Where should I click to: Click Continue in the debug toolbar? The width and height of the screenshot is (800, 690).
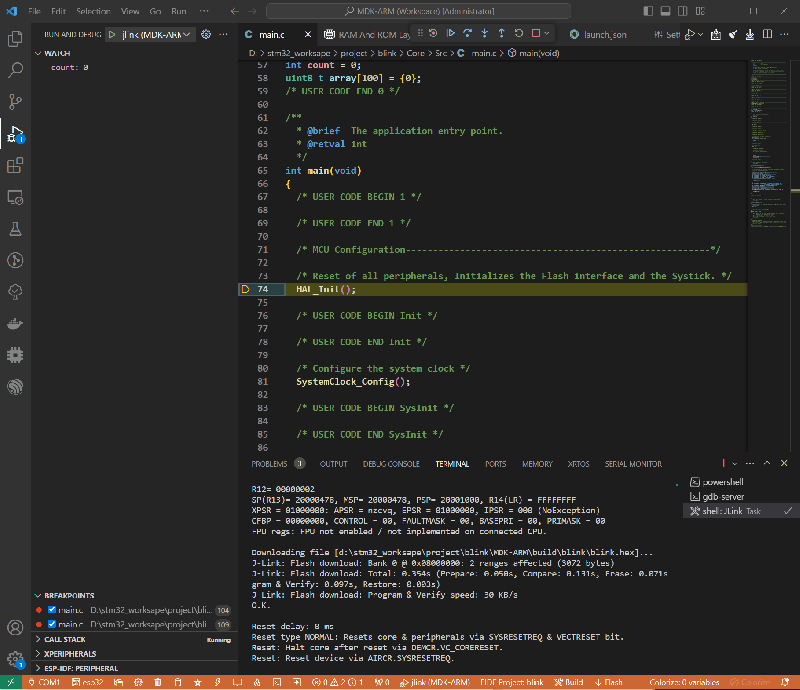[450, 32]
